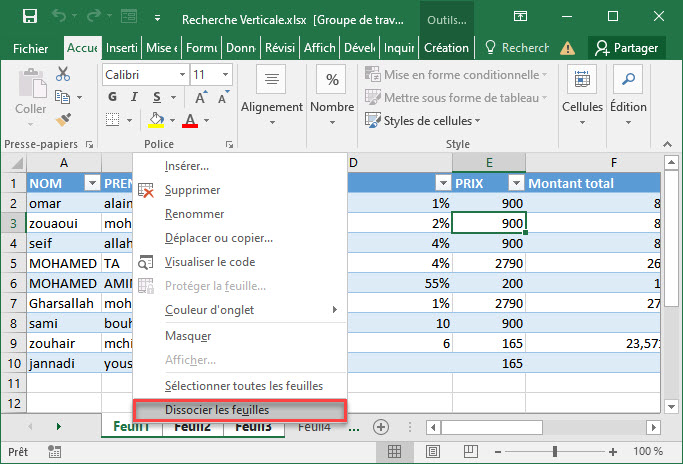Screen dimensions: 683x464
Task: Click the zoom slider handle
Action: tap(555, 451)
